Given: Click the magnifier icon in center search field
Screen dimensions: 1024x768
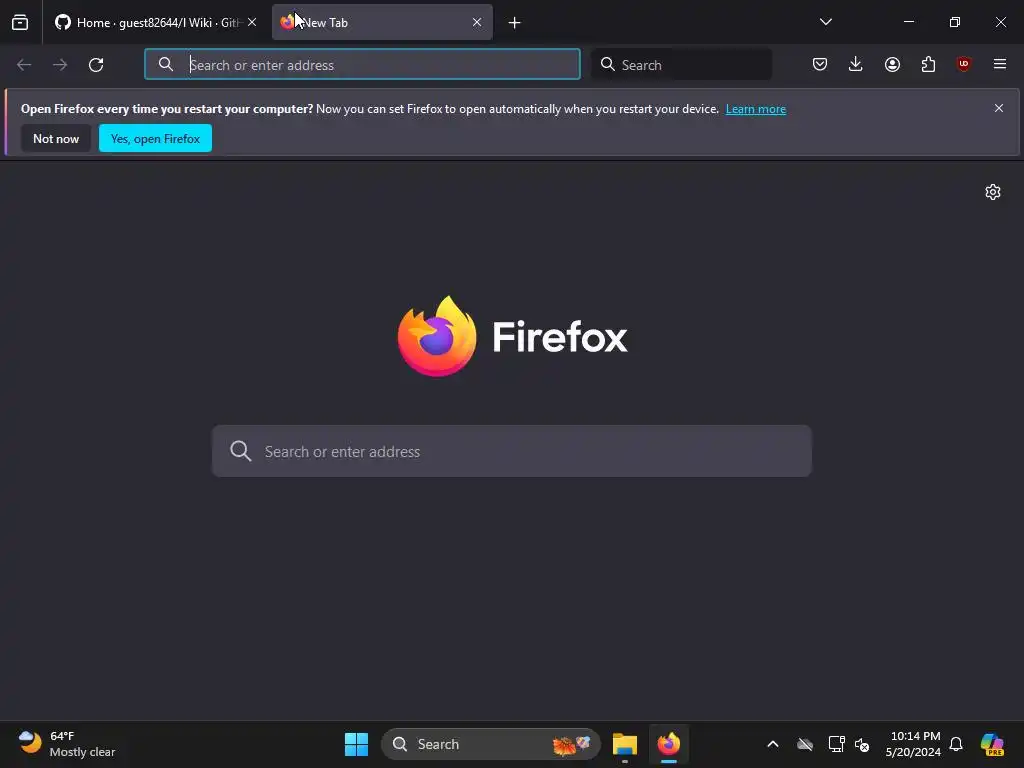Looking at the screenshot, I should (x=240, y=451).
